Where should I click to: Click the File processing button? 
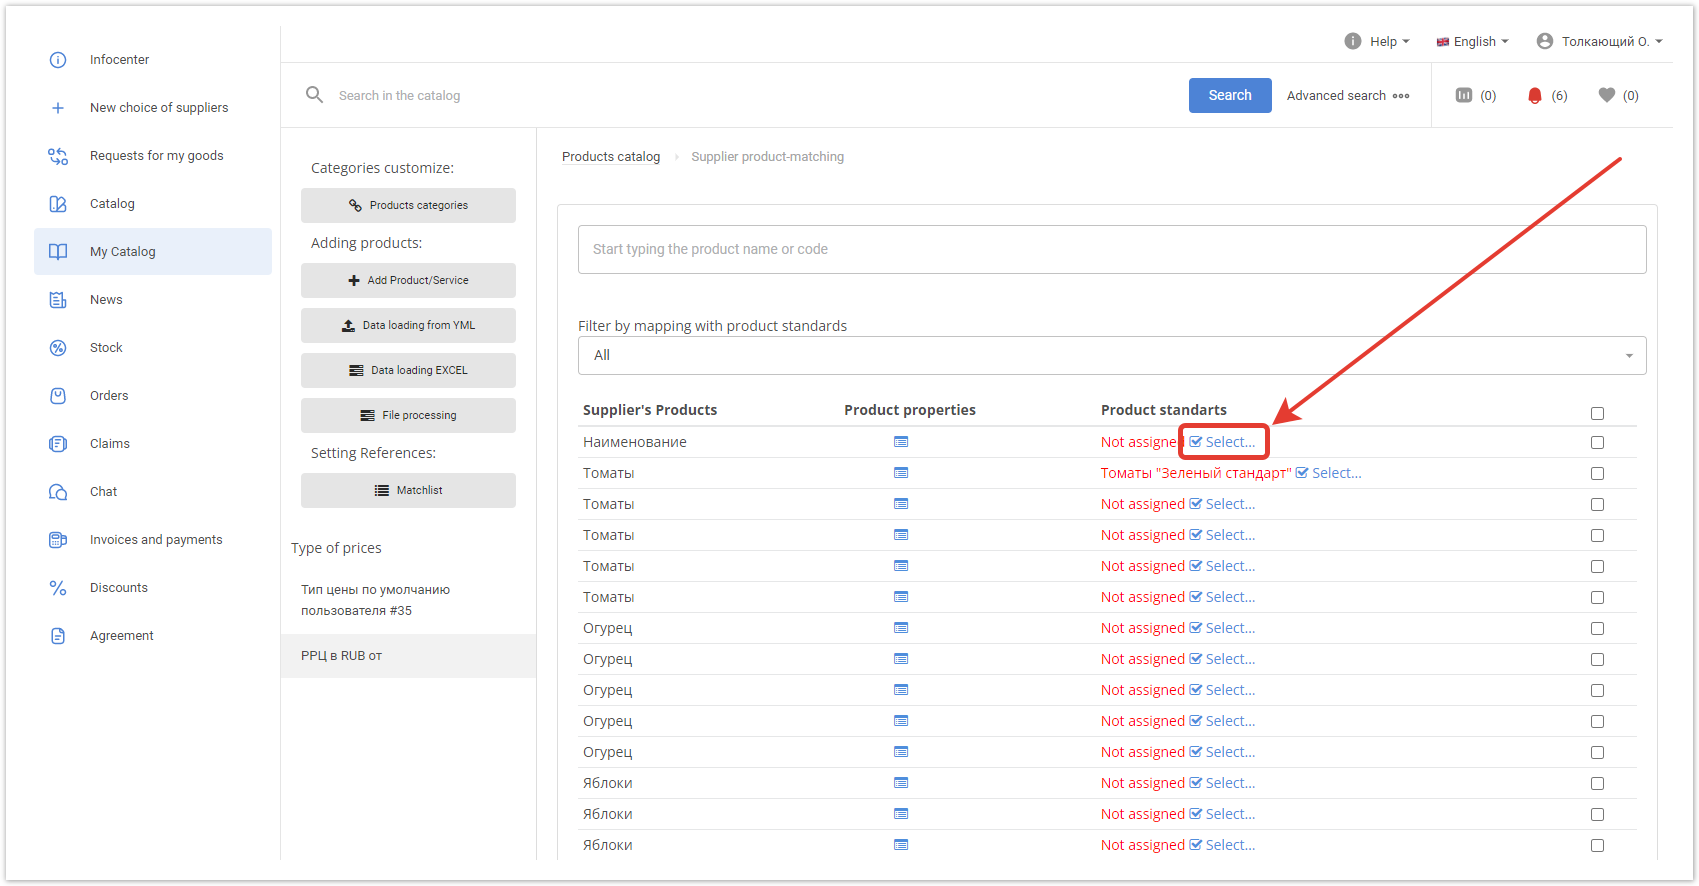tap(408, 415)
